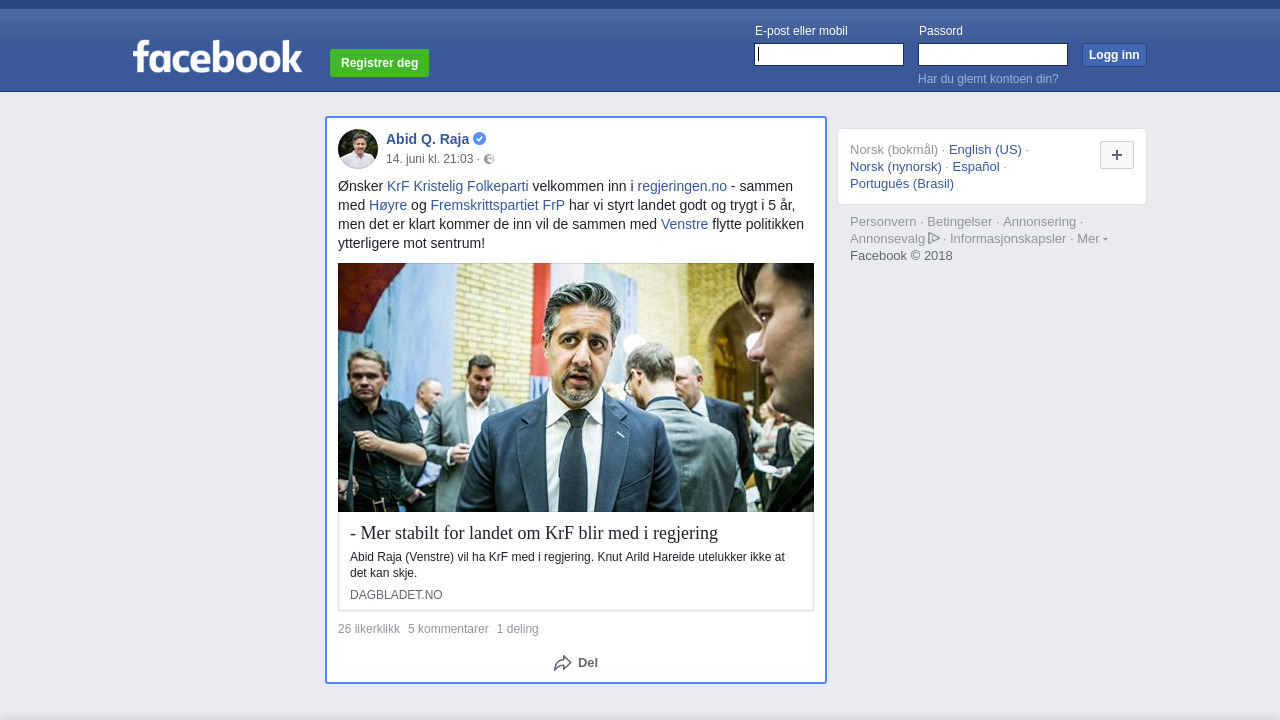Switch language to English (US)

(x=985, y=150)
